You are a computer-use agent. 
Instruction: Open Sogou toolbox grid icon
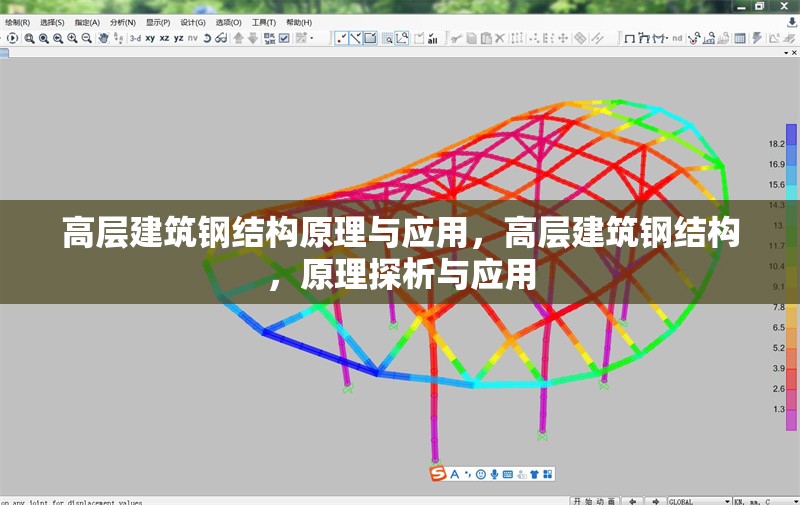point(547,474)
